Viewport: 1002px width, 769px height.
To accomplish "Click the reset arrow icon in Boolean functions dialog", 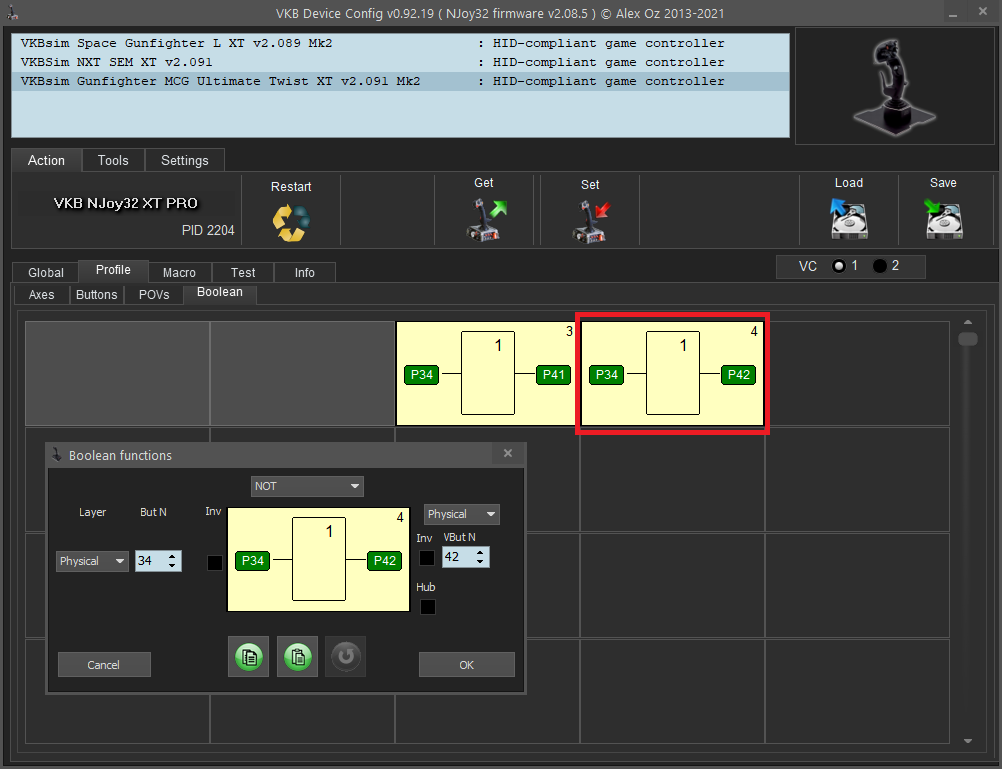I will coord(346,656).
